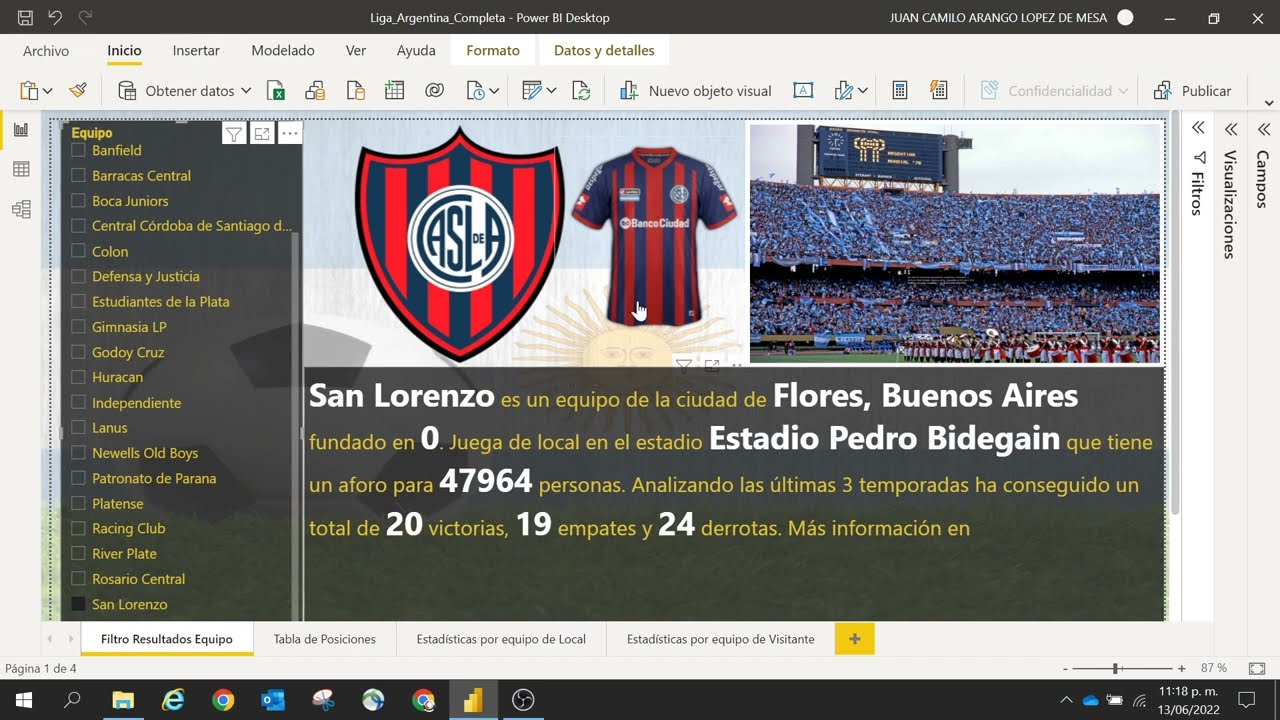Check the Racing Club checkbox
The width and height of the screenshot is (1280, 720).
[78, 528]
